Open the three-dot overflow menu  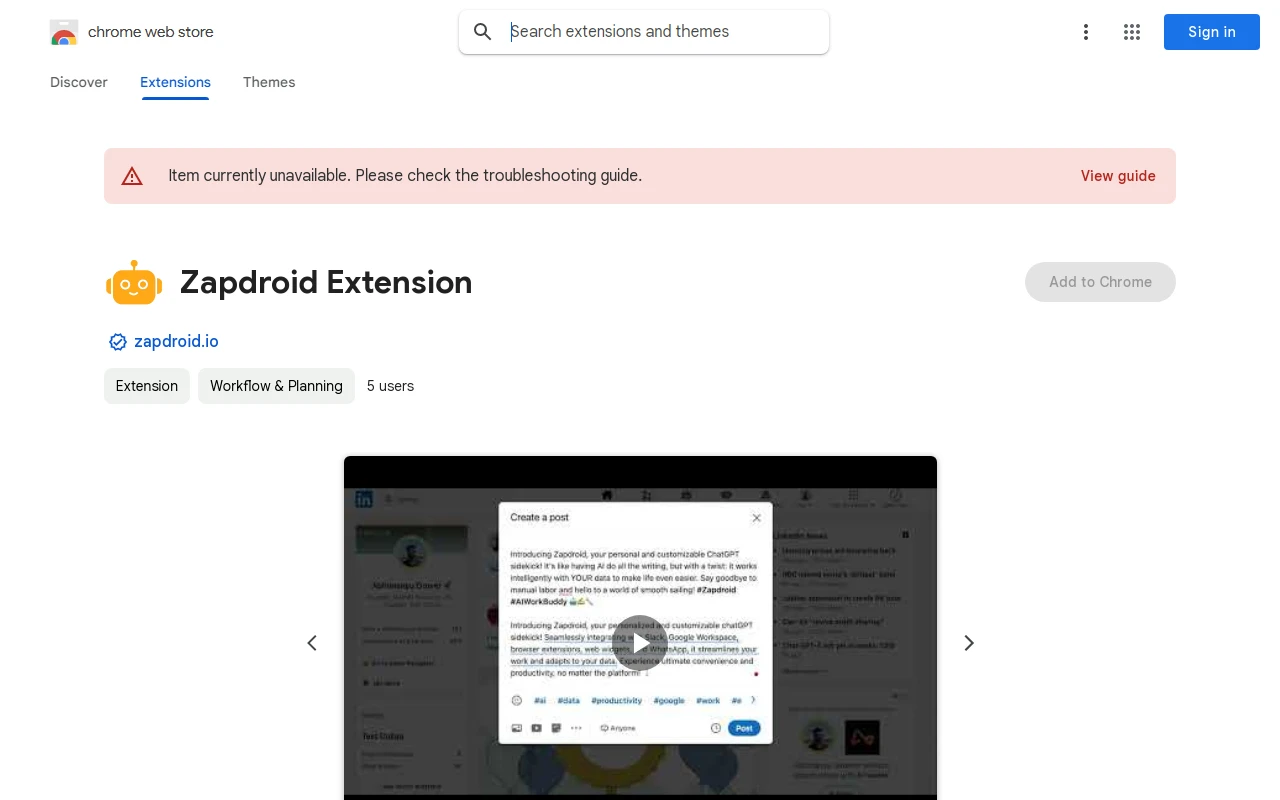click(x=1084, y=31)
